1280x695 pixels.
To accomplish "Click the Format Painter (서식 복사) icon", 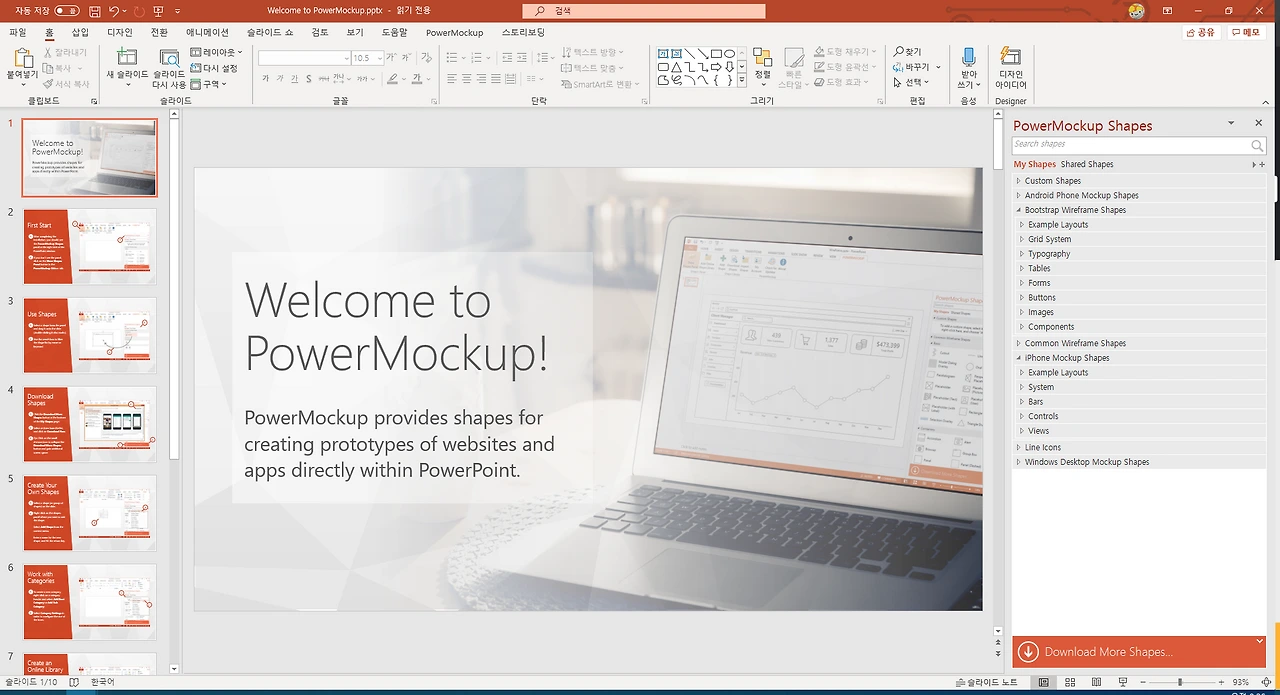I will pos(47,84).
